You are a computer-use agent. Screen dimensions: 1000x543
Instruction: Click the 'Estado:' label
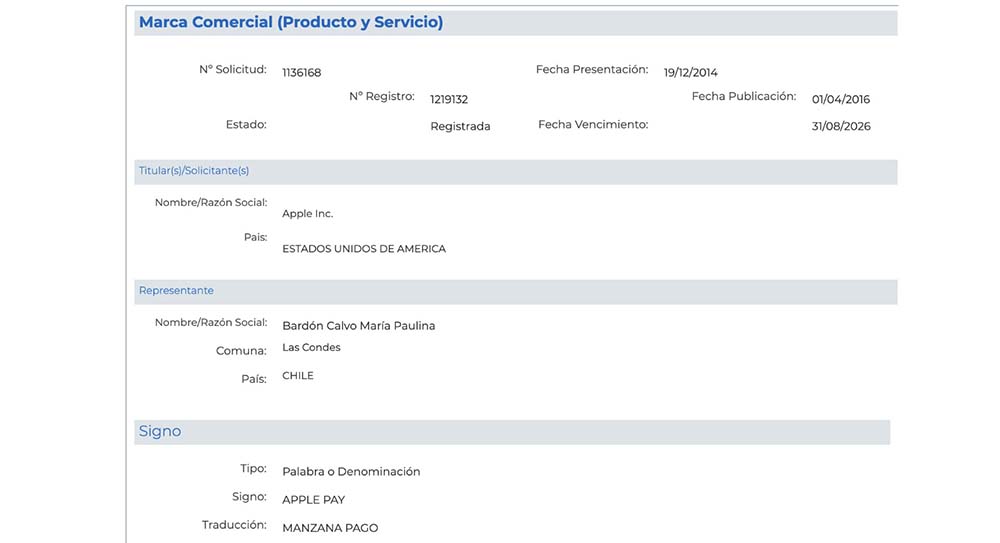246,124
